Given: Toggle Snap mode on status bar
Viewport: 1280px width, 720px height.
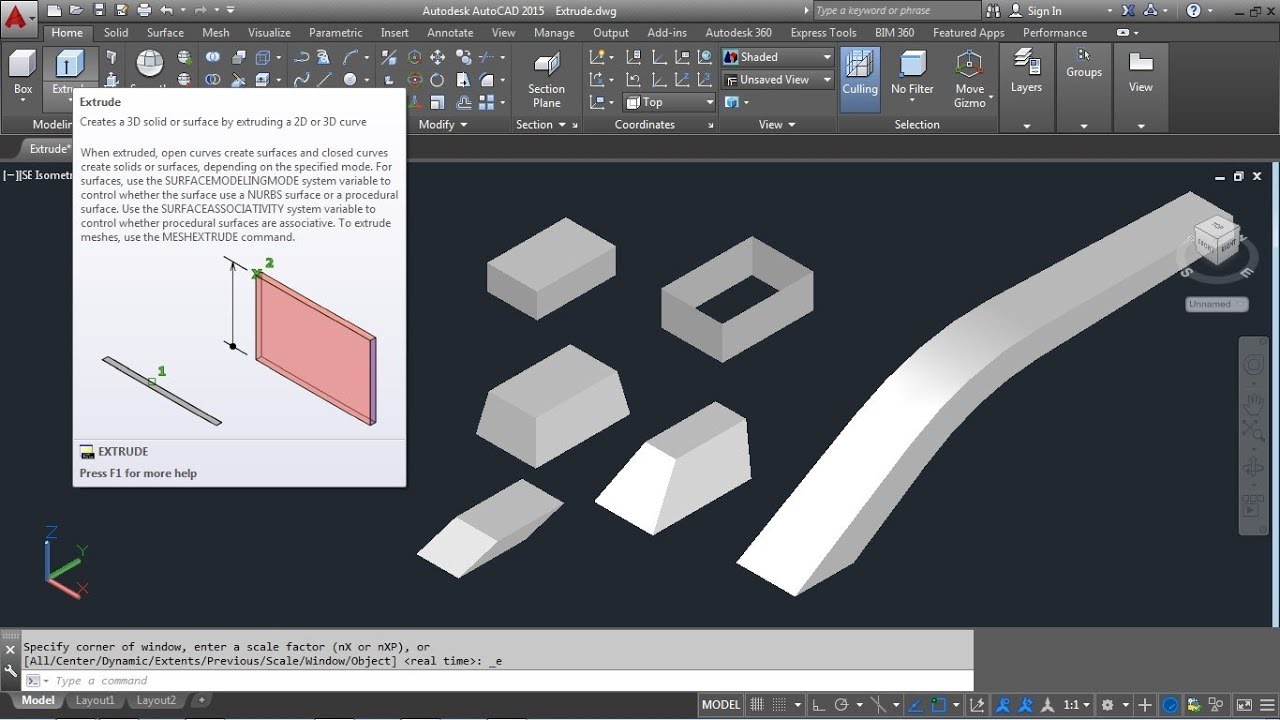Looking at the screenshot, I should pyautogui.click(x=780, y=705).
